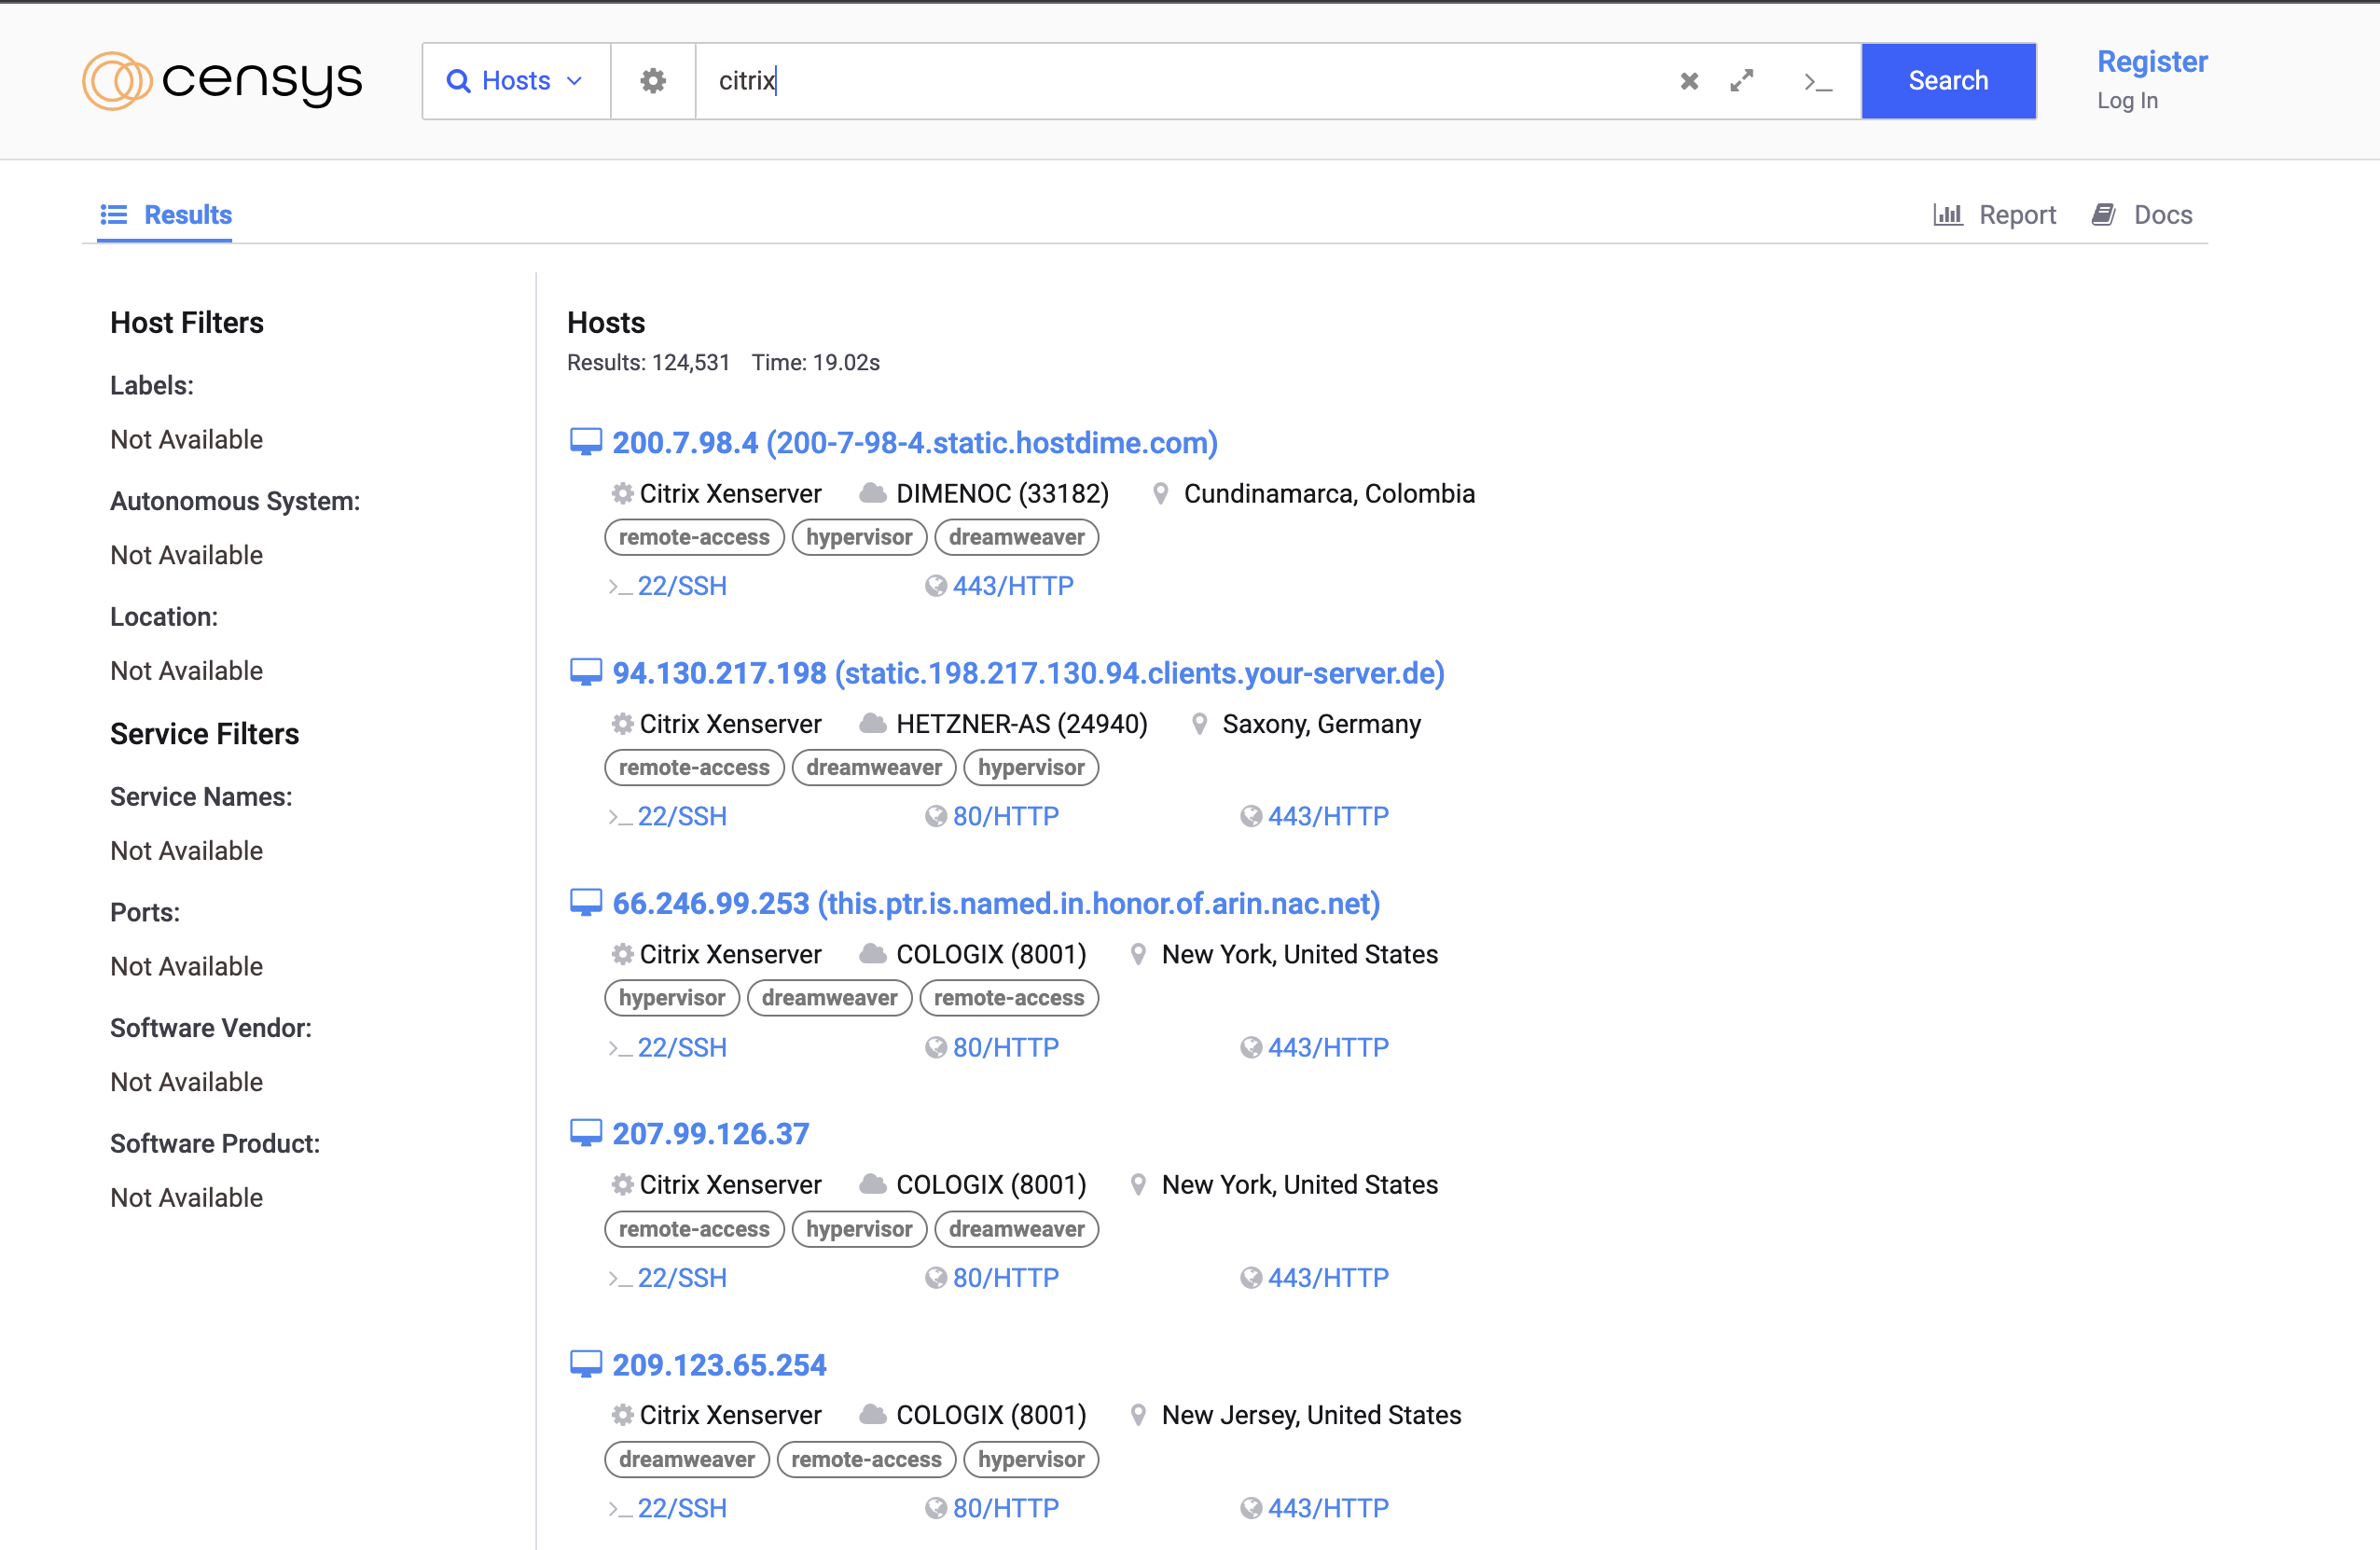The image size is (2380, 1550).
Task: Open the Hosts search type dropdown
Action: pyautogui.click(x=516, y=81)
